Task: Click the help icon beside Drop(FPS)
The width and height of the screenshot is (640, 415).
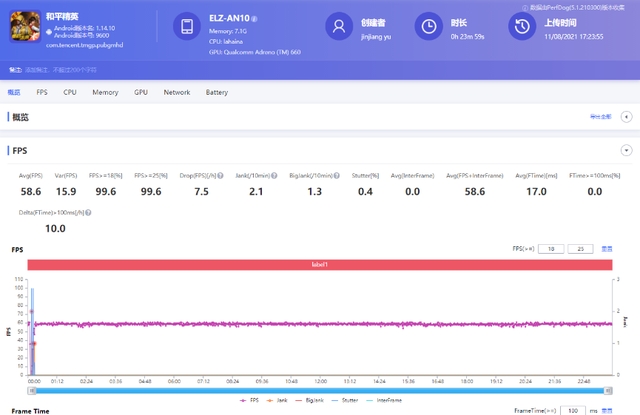Action: tap(220, 175)
